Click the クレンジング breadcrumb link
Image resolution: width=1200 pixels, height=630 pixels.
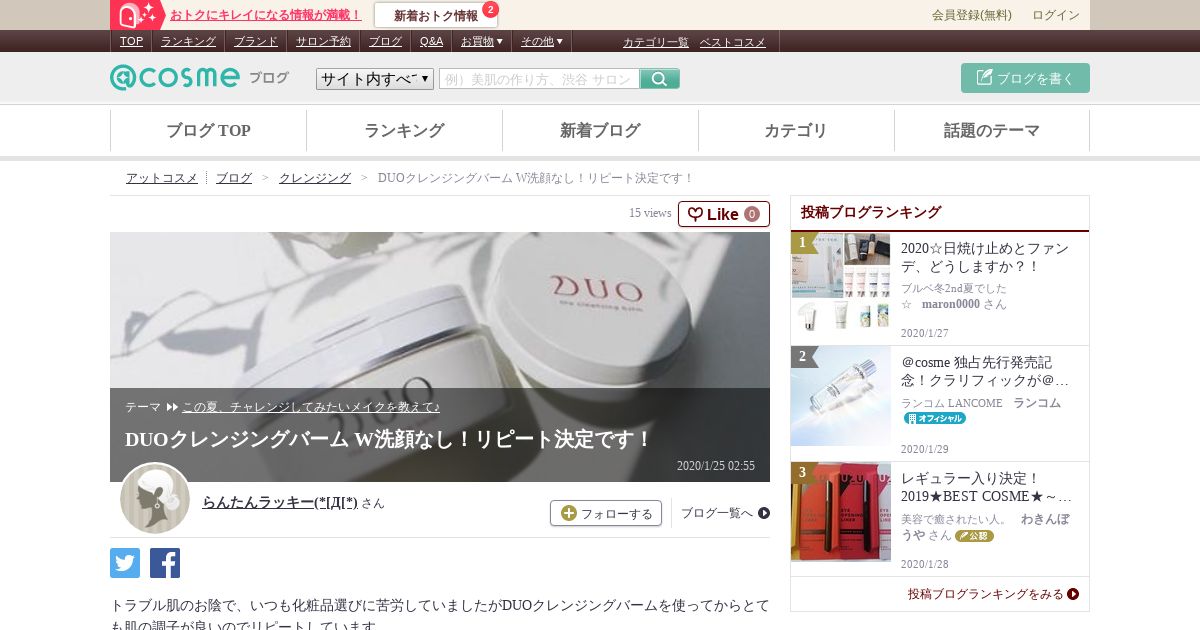[x=315, y=178]
